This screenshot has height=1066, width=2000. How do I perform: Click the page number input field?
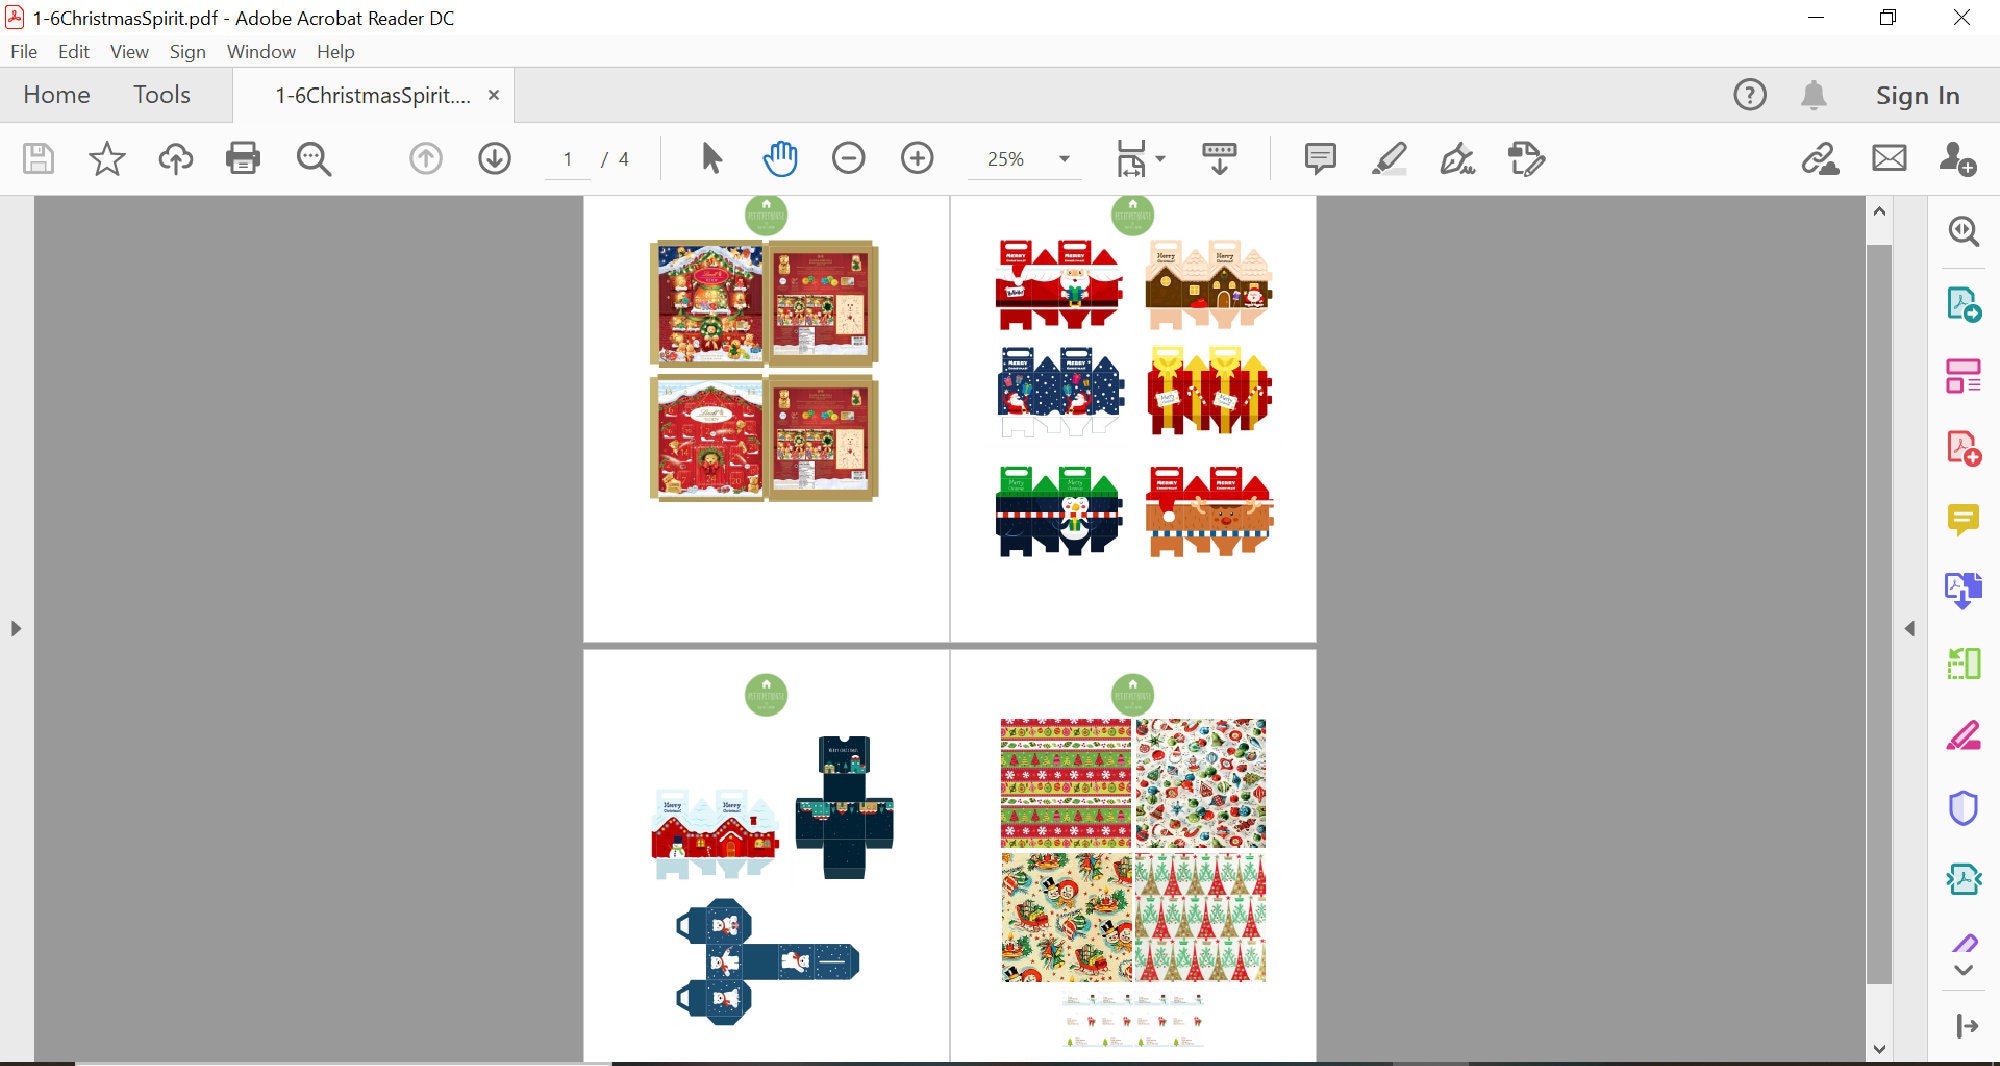[x=568, y=159]
